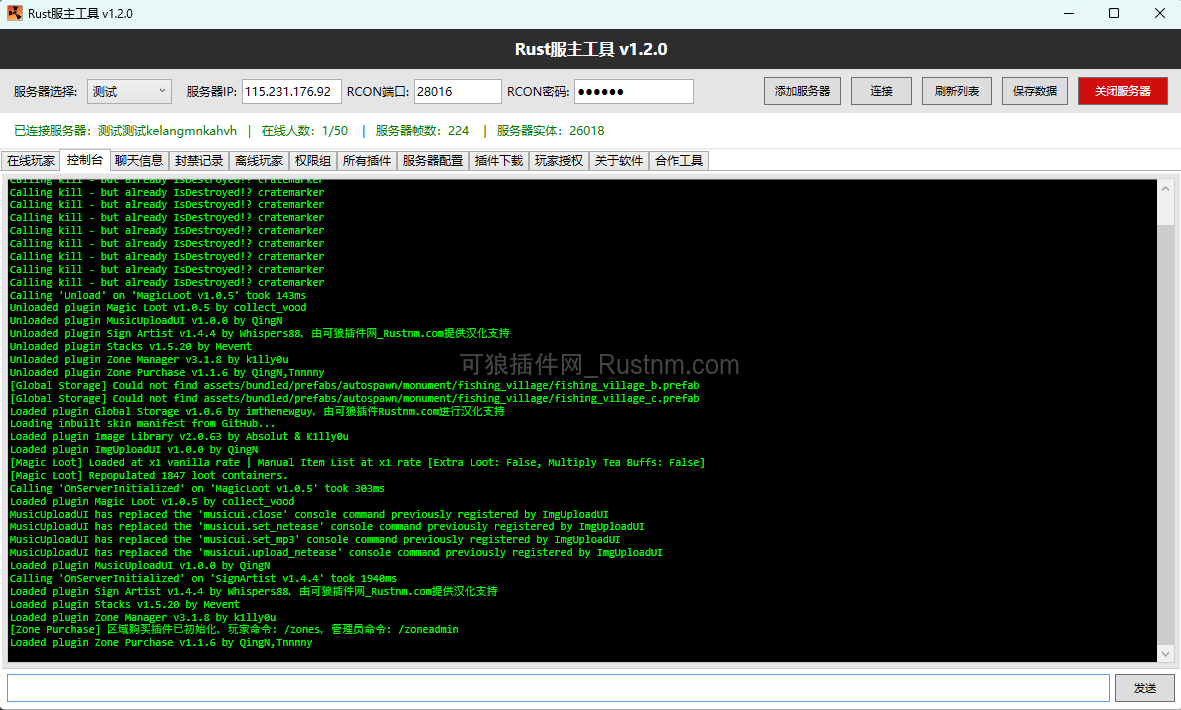The height and width of the screenshot is (710, 1181).
Task: Click the red 关闭服务器 (Shutdown Server) button
Action: click(1122, 90)
